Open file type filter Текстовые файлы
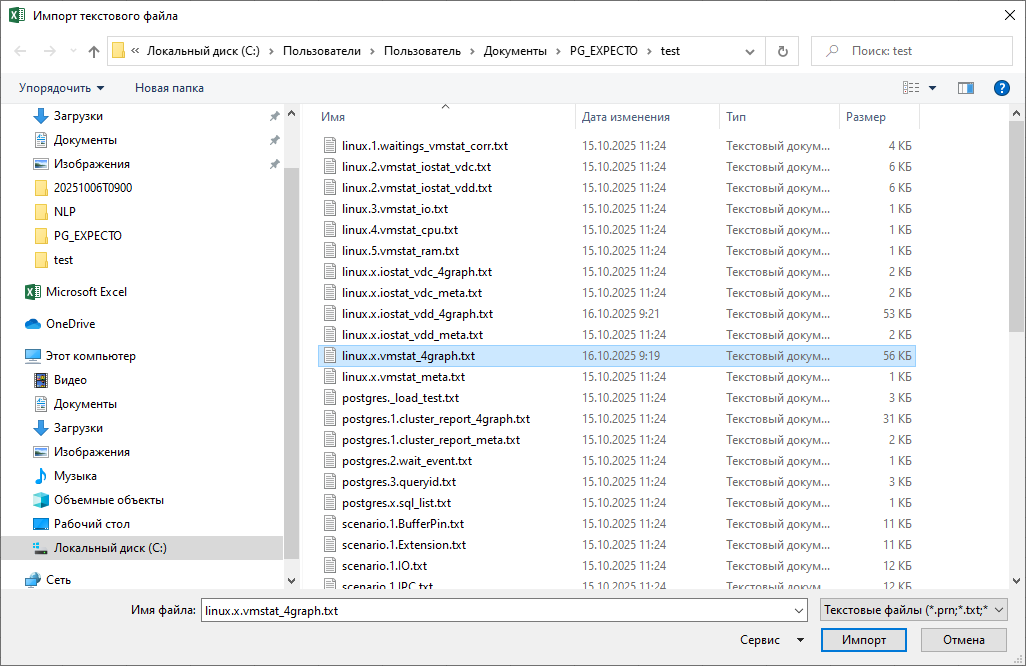Viewport: 1026px width, 666px height. point(913,610)
